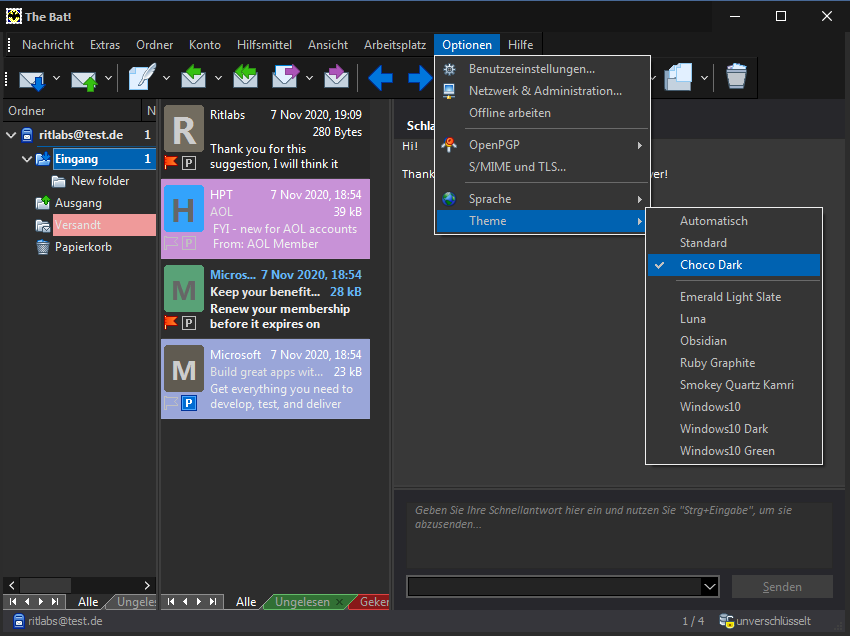Open dropdown arrow next to forward icon
This screenshot has width=850, height=636.
(310, 78)
